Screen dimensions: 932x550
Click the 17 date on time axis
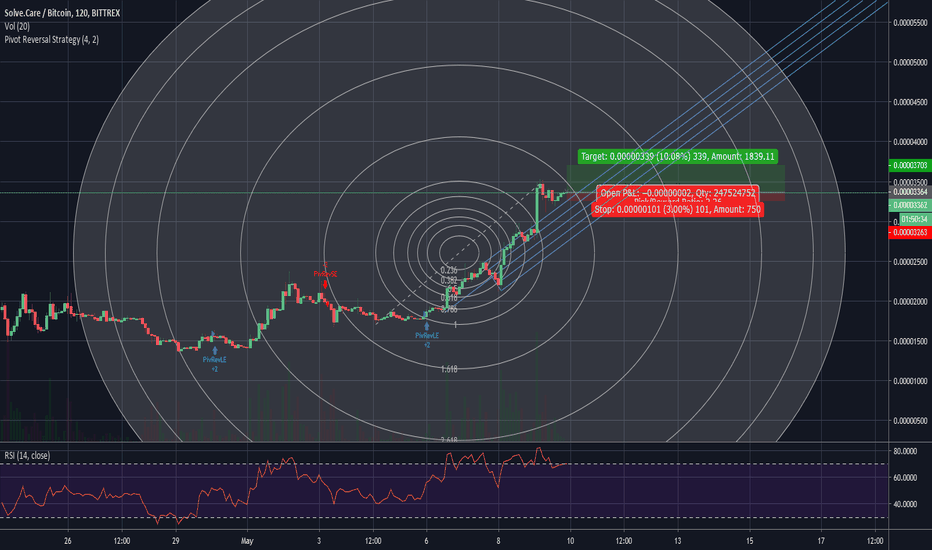click(x=821, y=541)
